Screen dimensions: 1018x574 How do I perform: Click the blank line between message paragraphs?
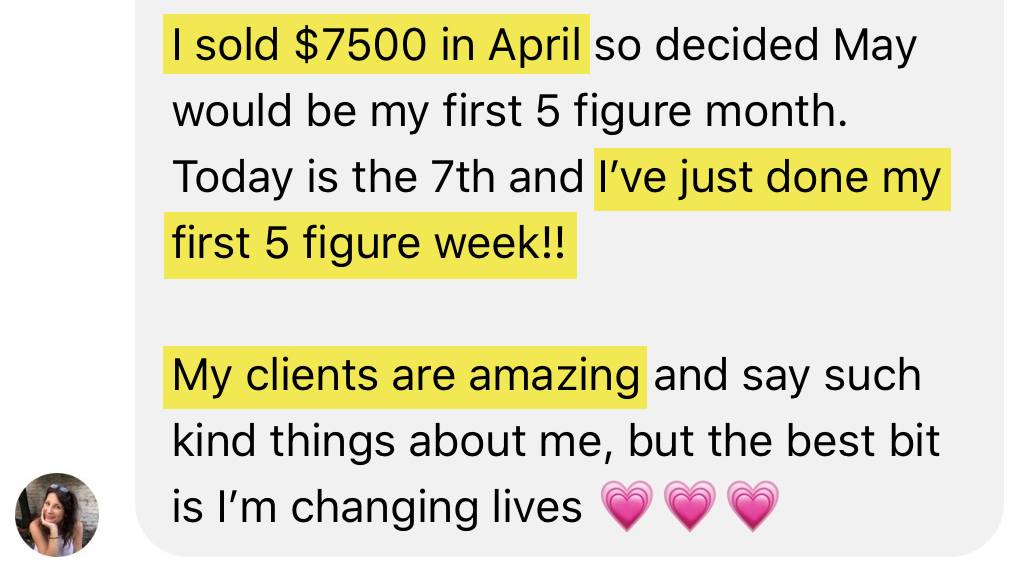point(560,309)
